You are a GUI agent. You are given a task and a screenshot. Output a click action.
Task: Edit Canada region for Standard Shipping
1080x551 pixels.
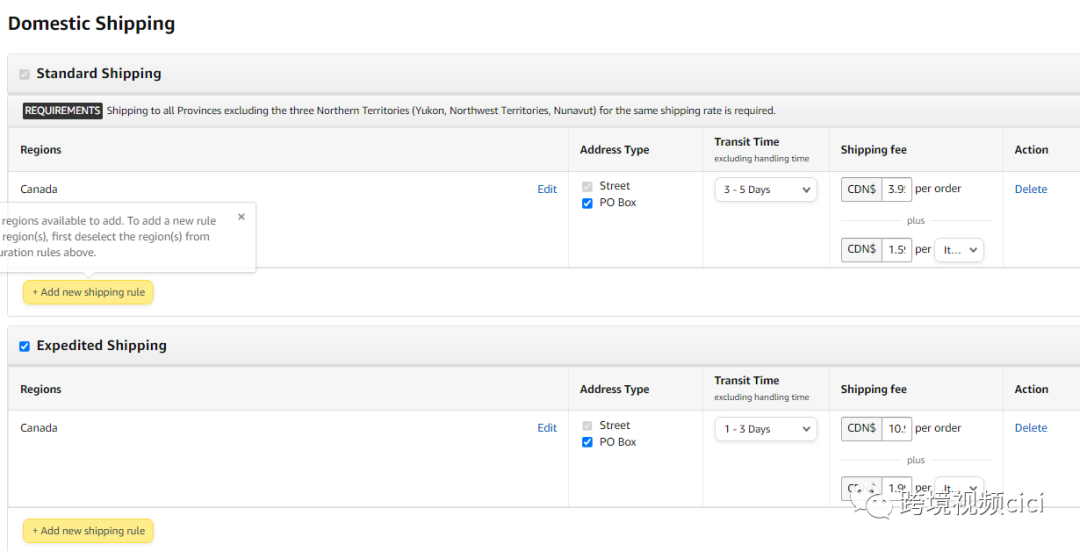pyautogui.click(x=547, y=189)
